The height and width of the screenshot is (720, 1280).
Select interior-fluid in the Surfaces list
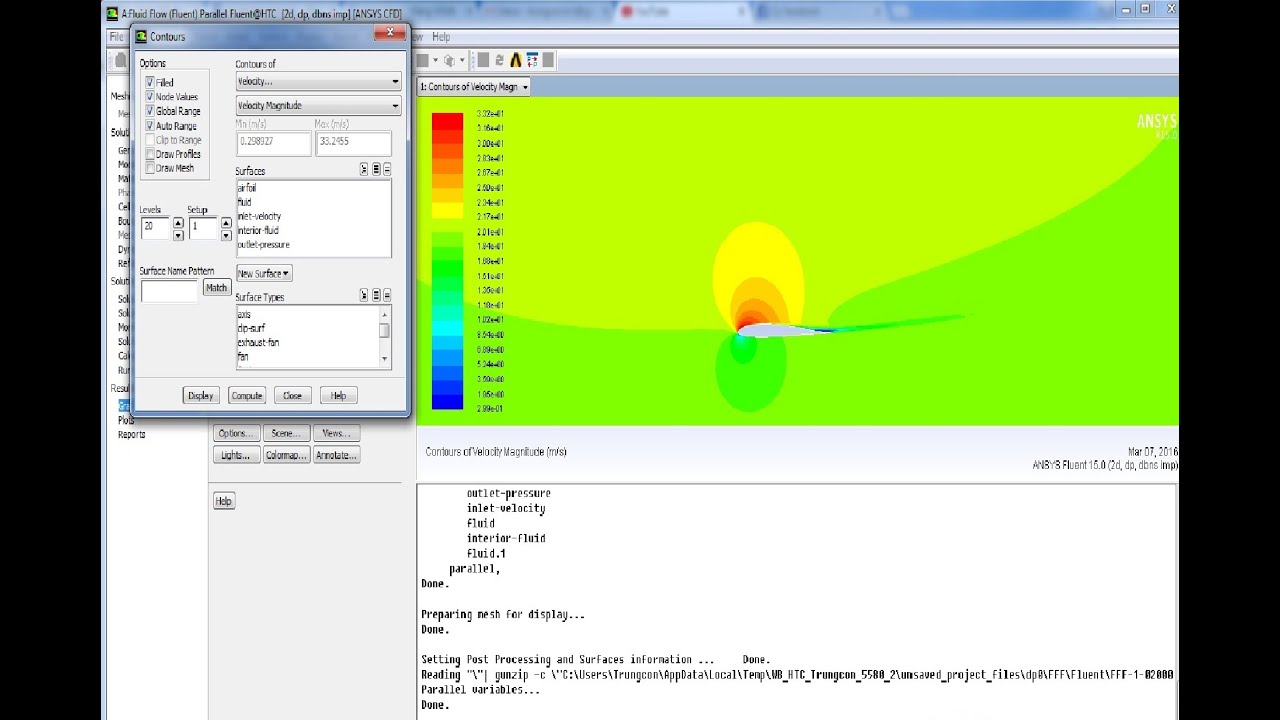click(258, 230)
